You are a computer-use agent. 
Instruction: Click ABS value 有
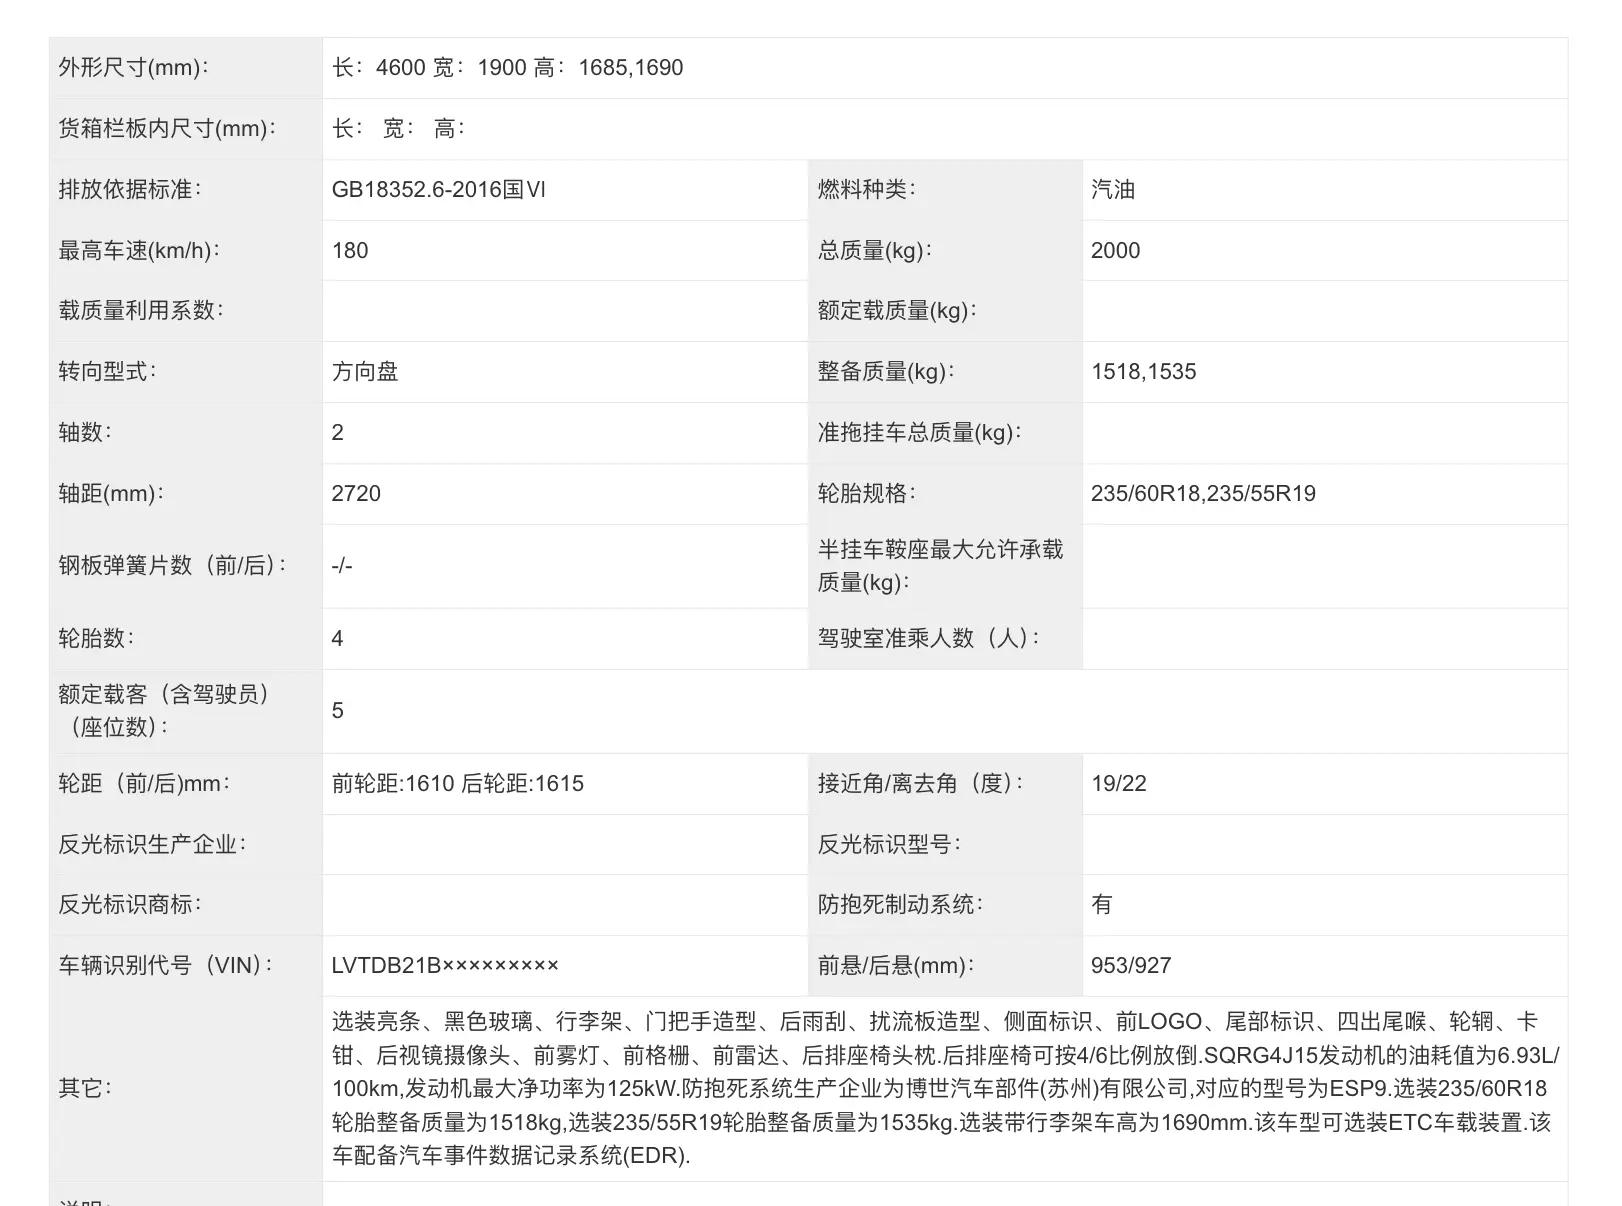tap(1102, 905)
